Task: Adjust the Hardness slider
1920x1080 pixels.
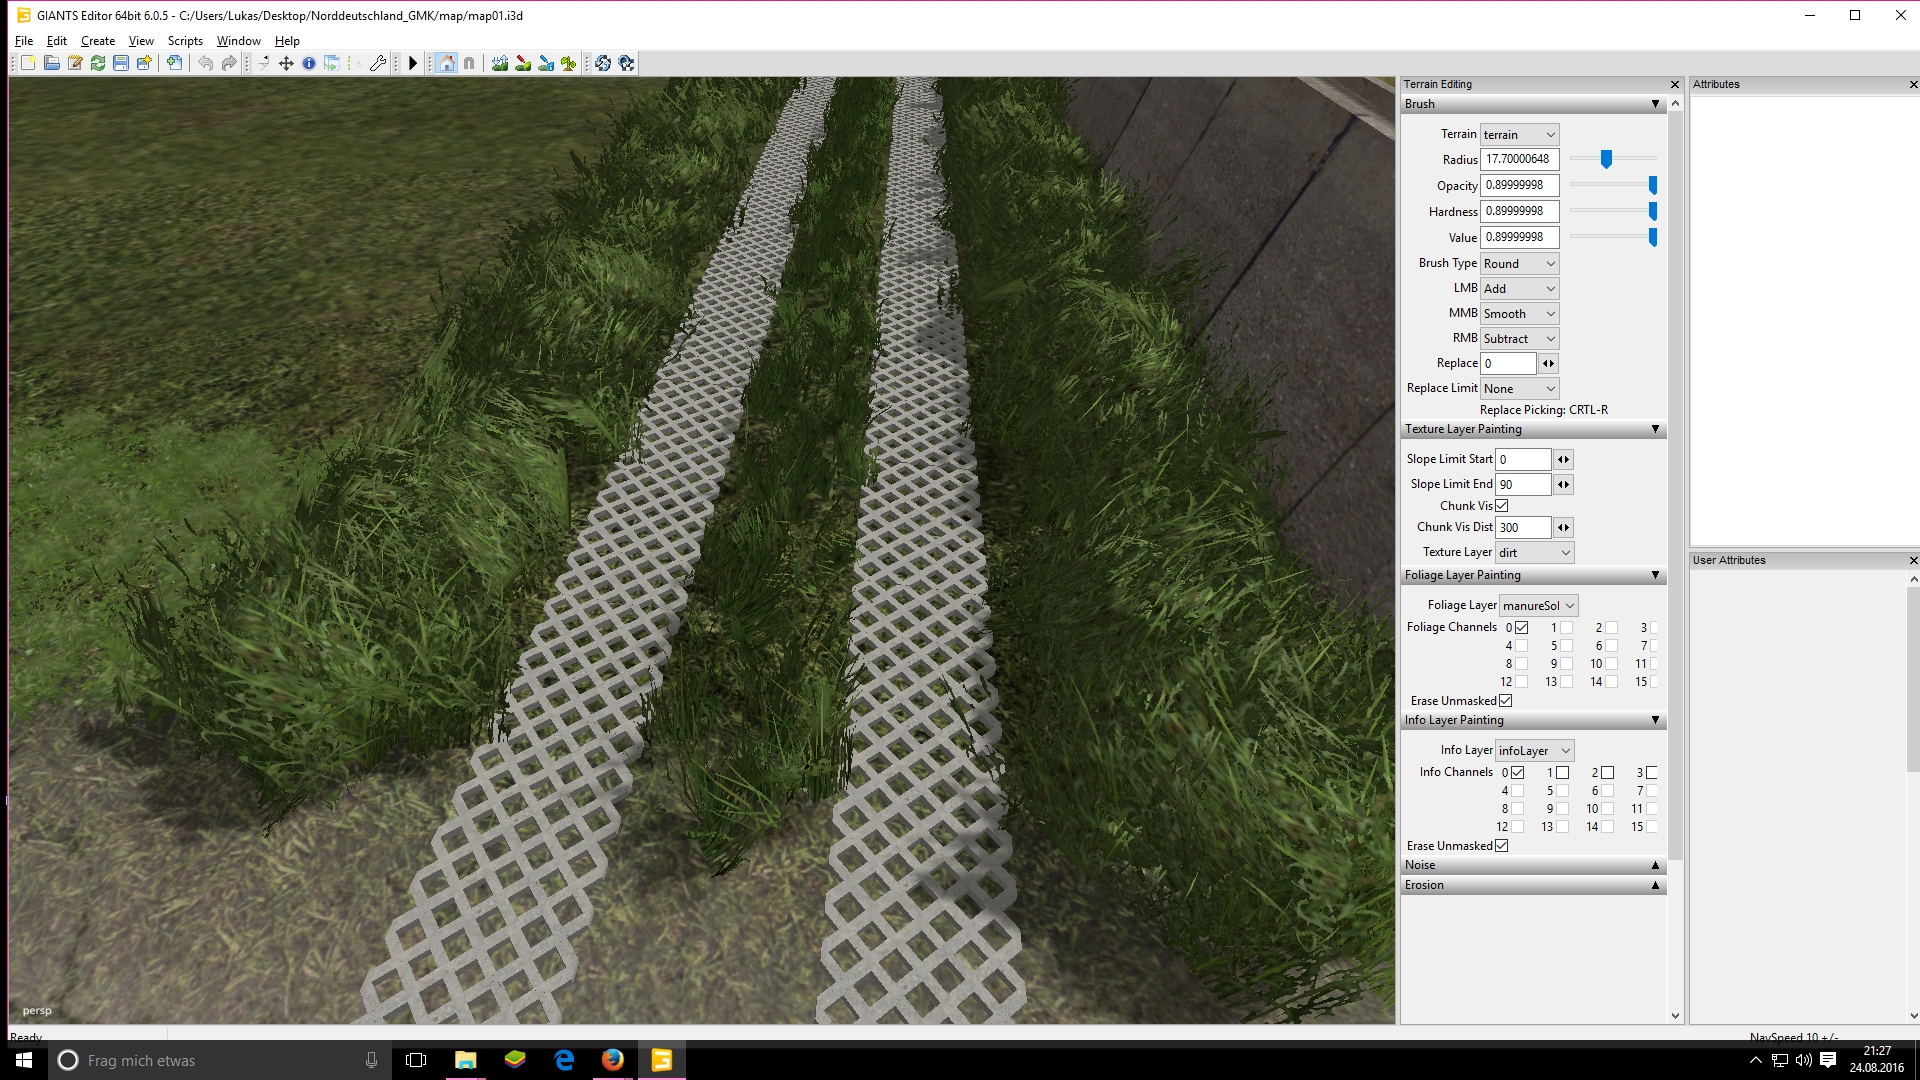Action: (x=1652, y=211)
